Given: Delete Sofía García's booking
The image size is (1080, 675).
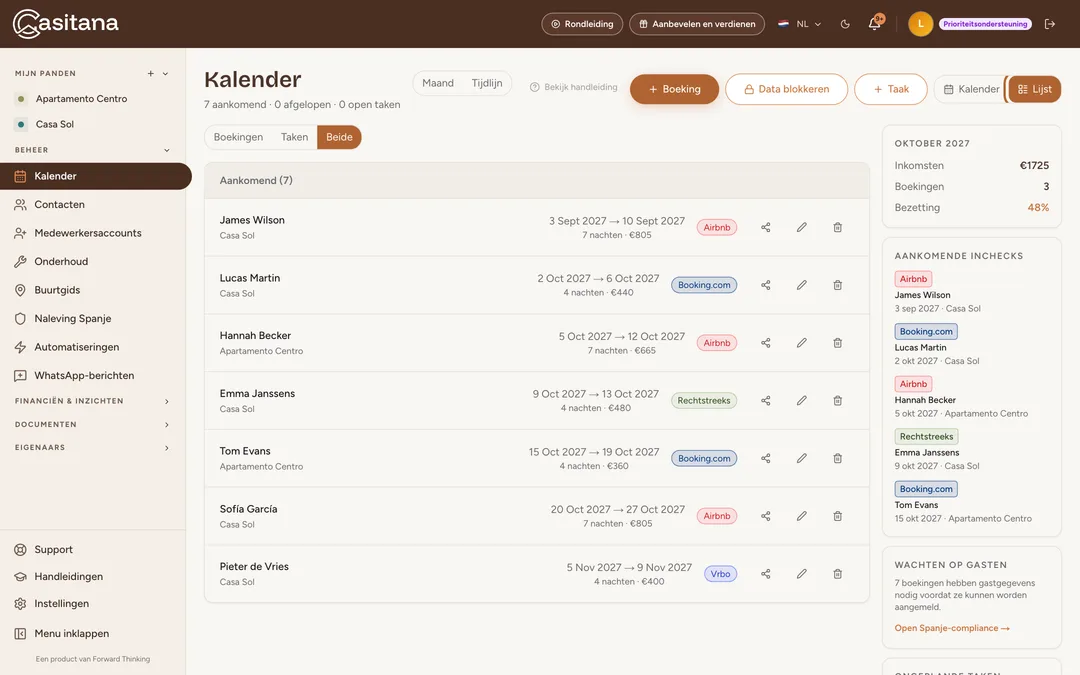Looking at the screenshot, I should pyautogui.click(x=838, y=516).
